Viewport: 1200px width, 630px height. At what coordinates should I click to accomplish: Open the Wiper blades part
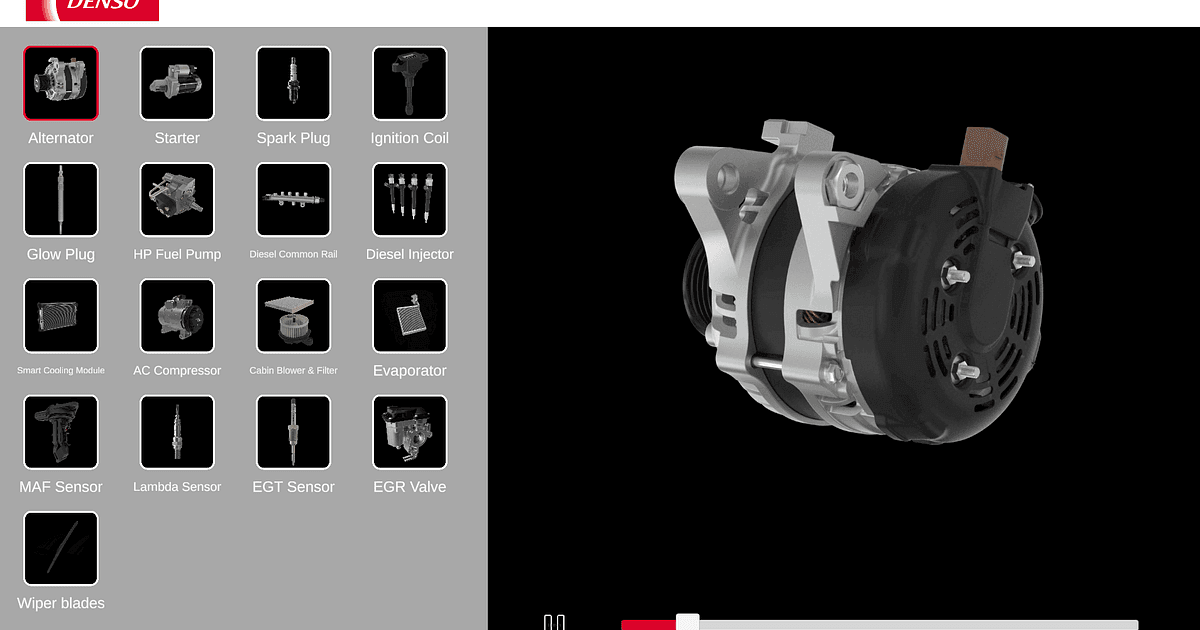pos(60,548)
